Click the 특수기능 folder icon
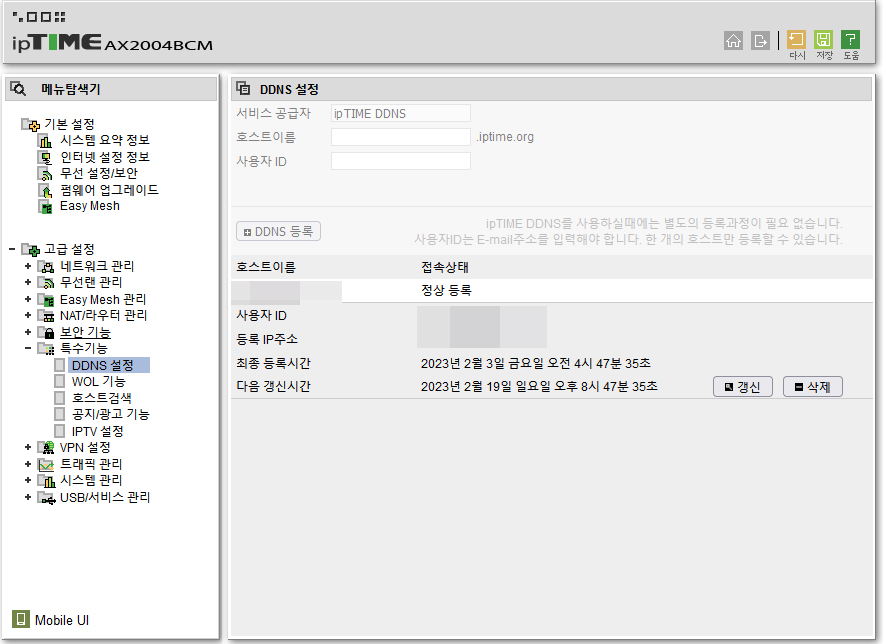 coord(46,349)
